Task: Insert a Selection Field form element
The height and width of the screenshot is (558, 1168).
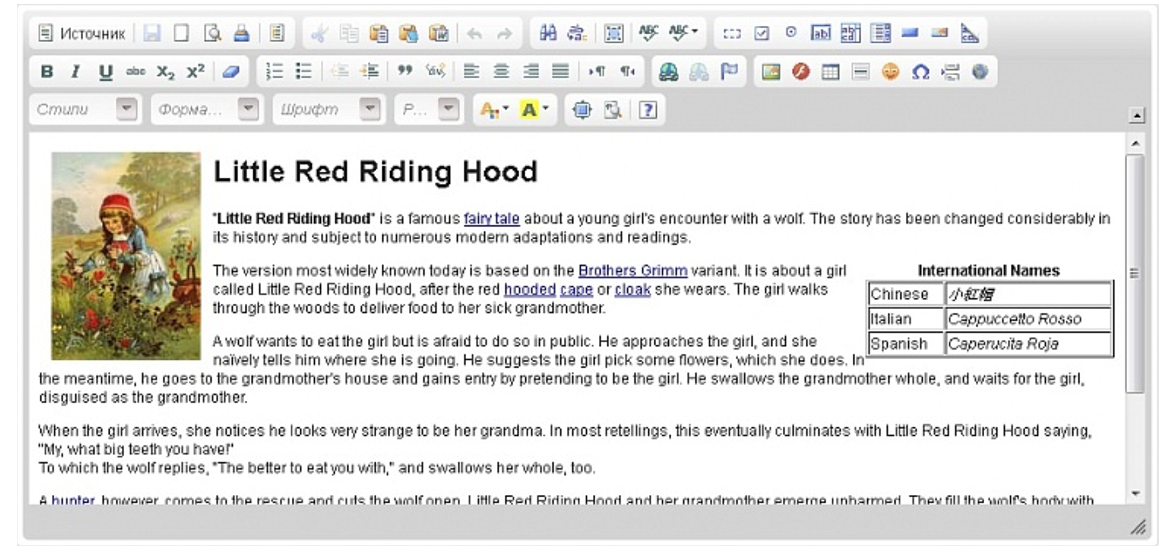Action: point(880,33)
